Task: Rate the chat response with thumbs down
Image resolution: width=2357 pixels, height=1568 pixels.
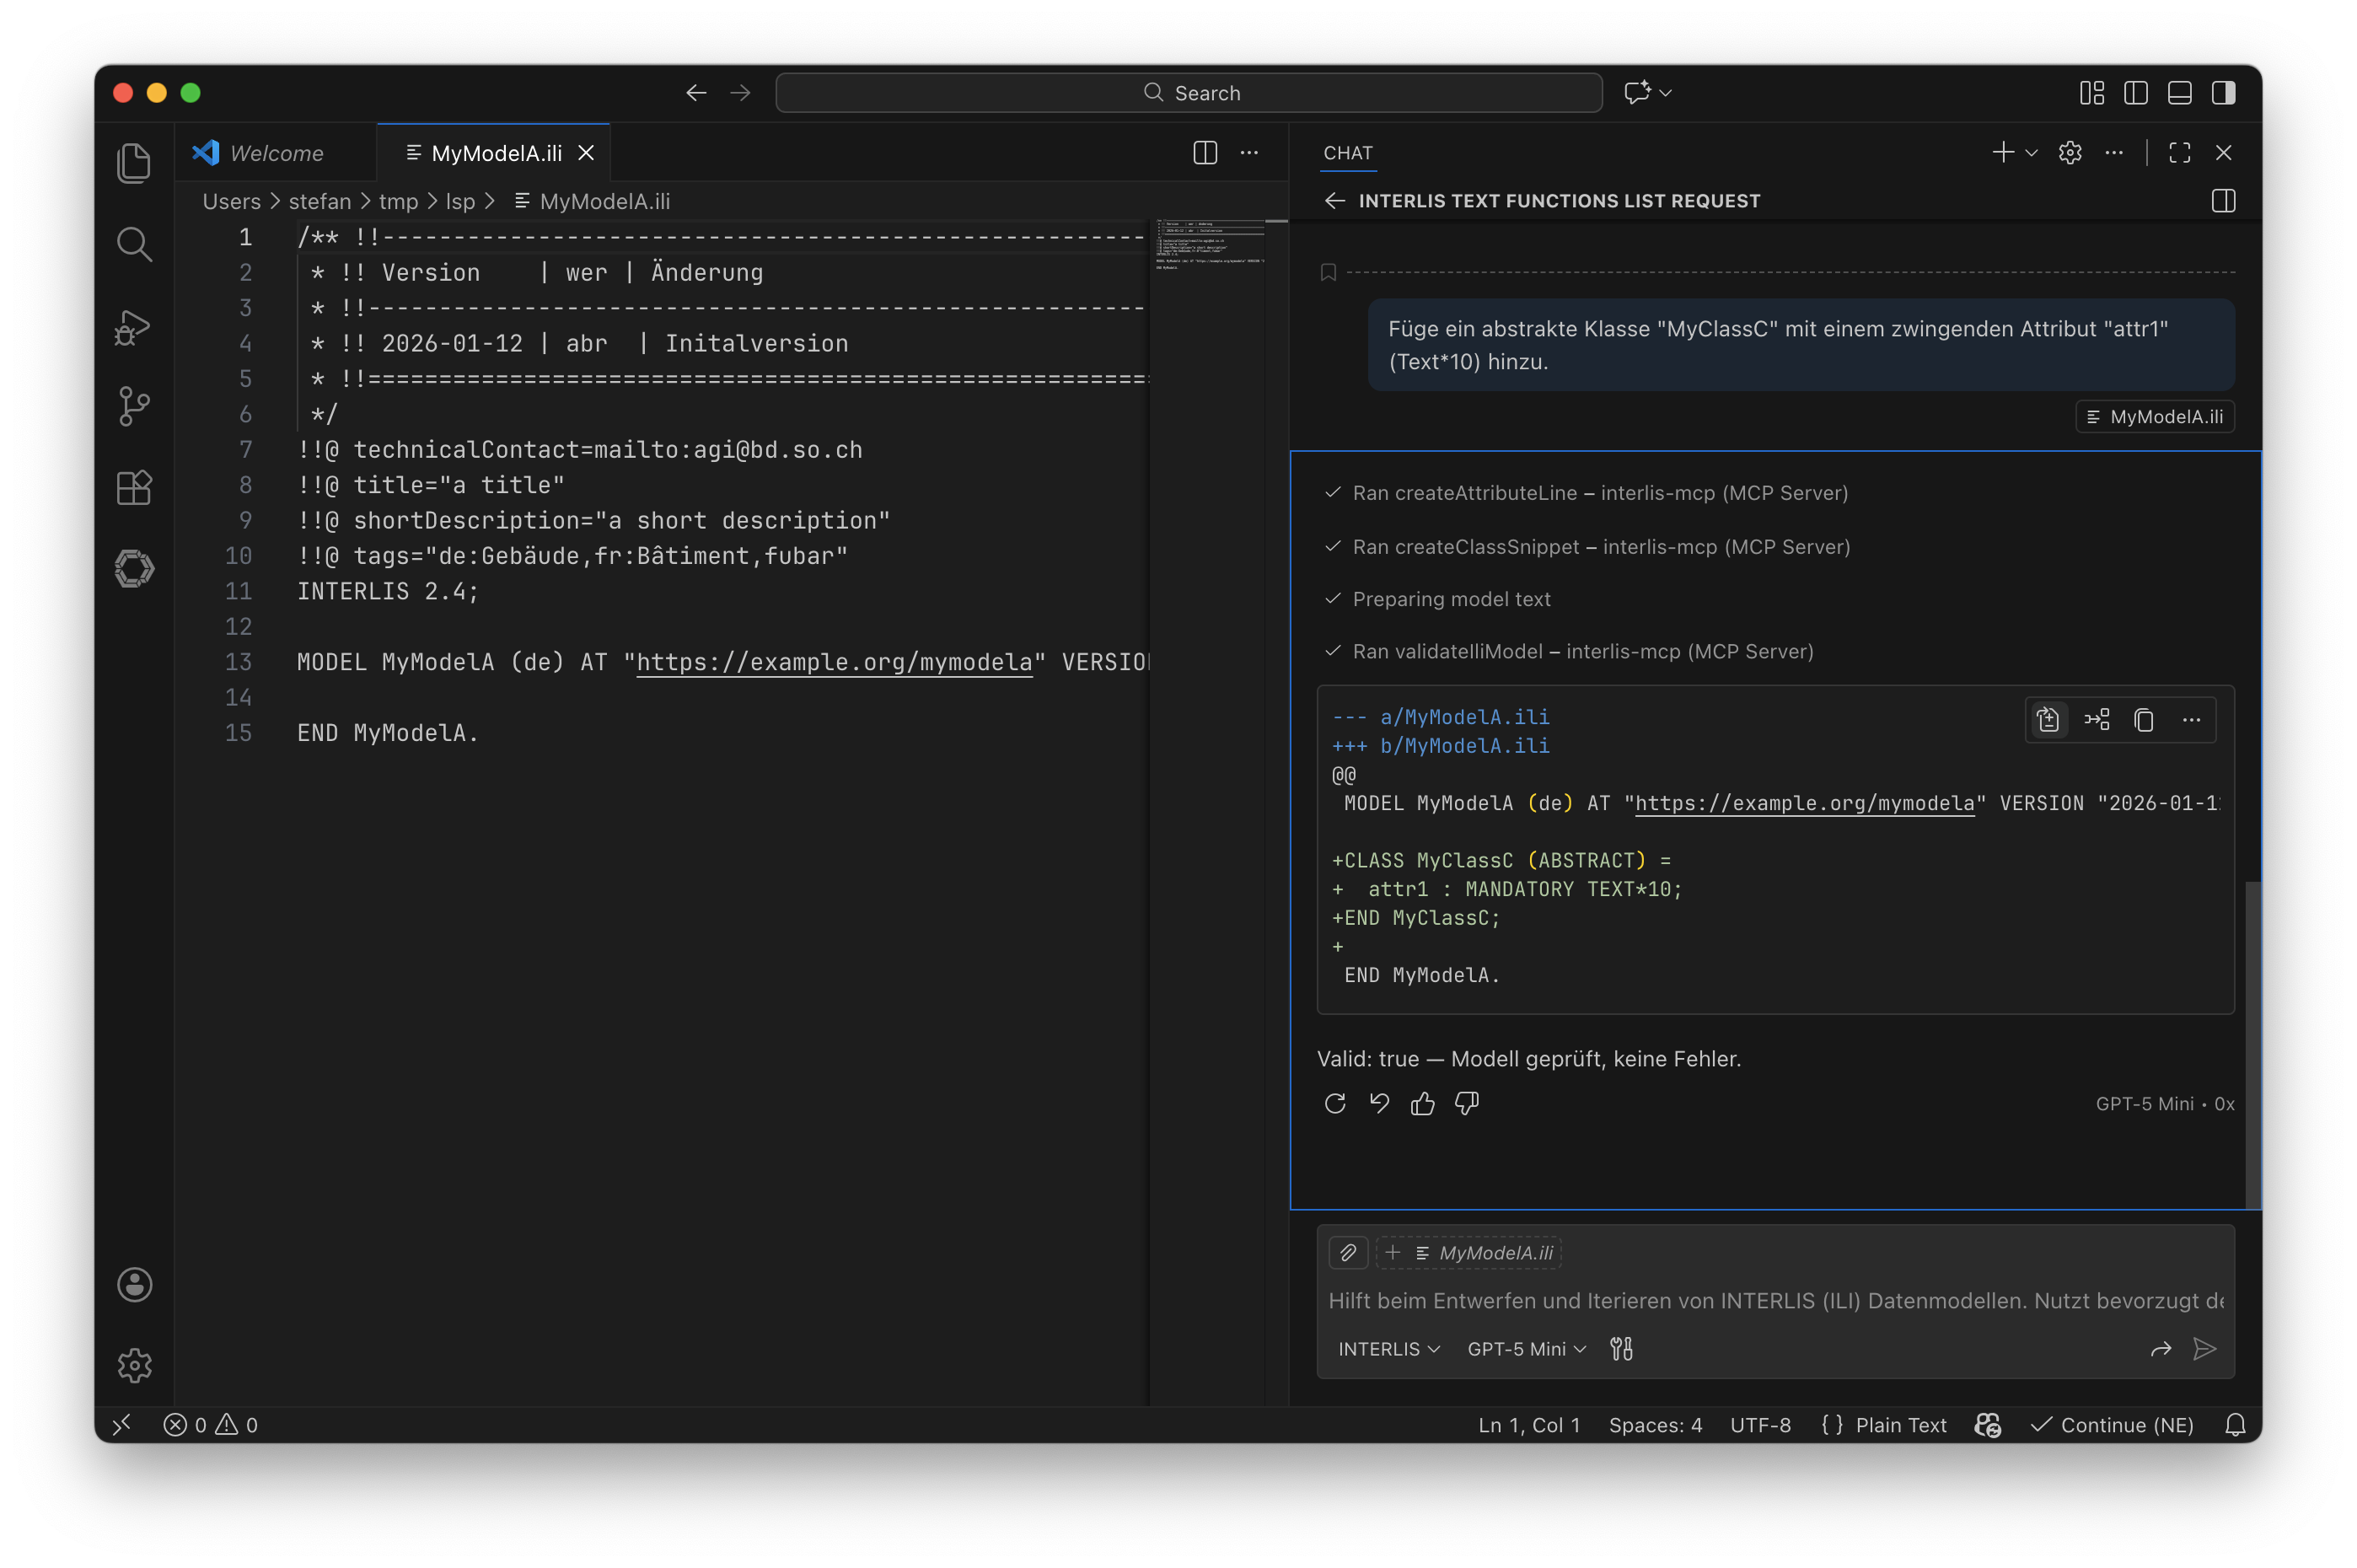Action: coord(1466,1104)
